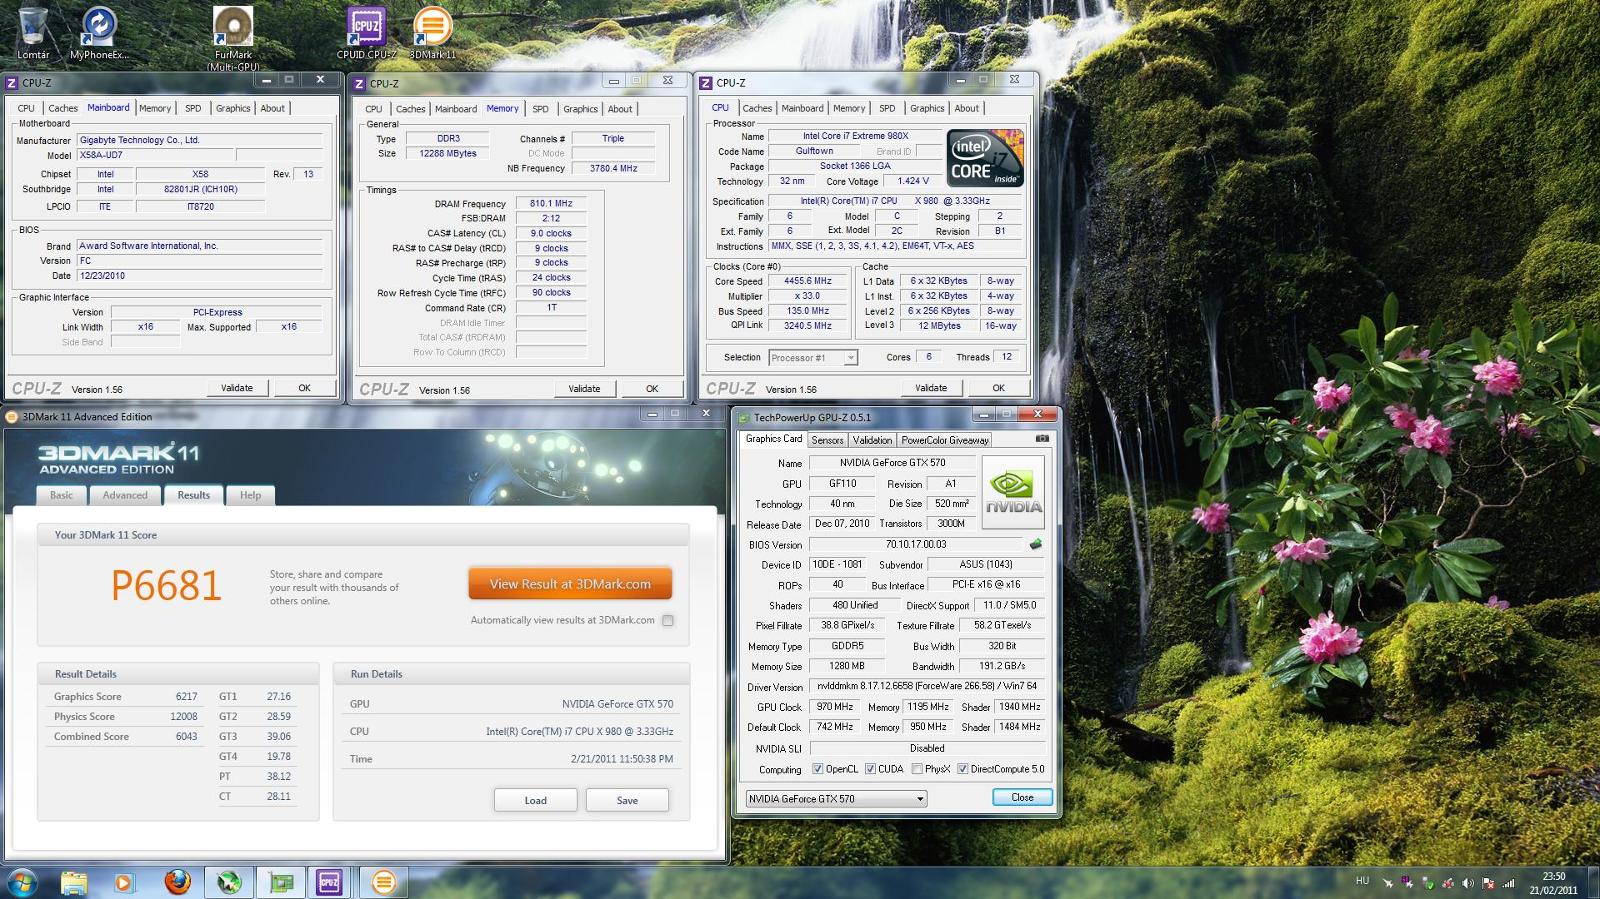Open About tab in the Mainboard CPU-Z window
Viewport: 1600px width, 899px height.
273,108
